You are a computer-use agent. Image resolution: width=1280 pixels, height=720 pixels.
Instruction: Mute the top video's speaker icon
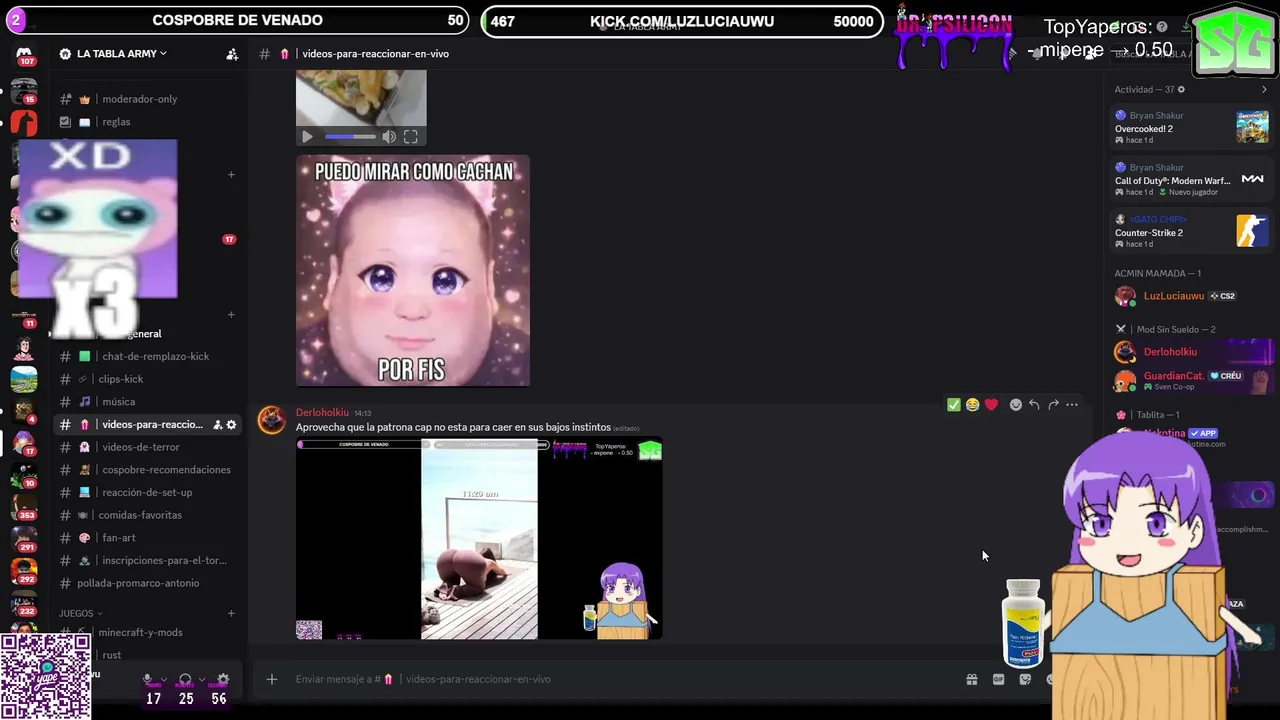click(389, 137)
